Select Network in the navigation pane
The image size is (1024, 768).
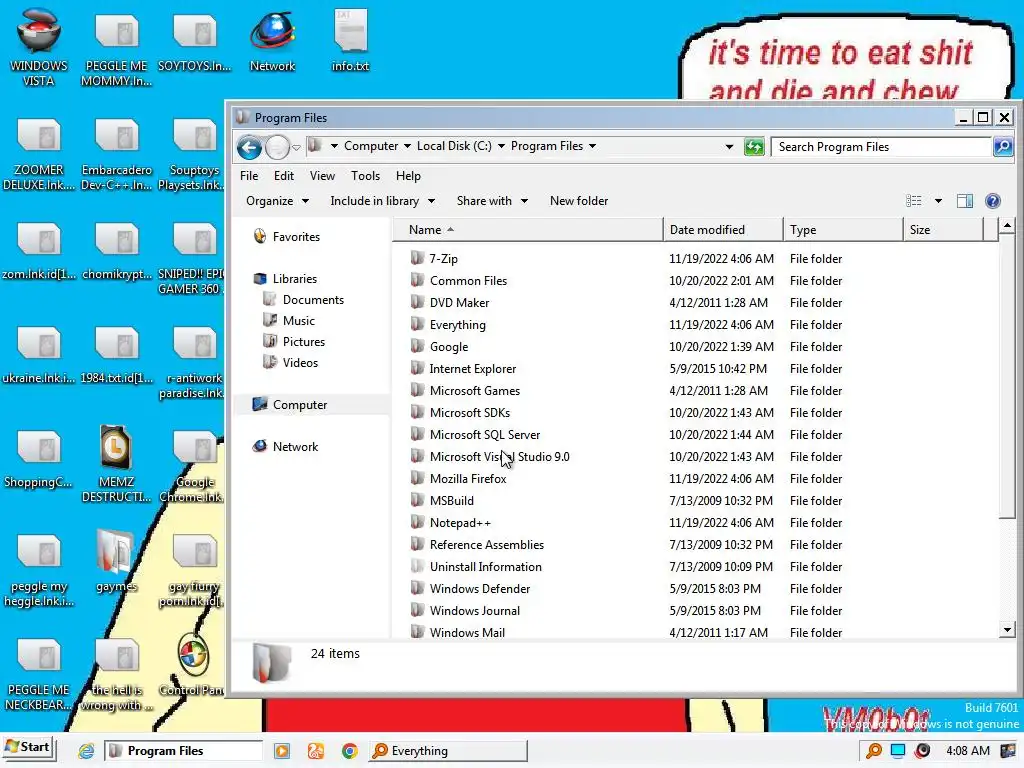click(295, 447)
